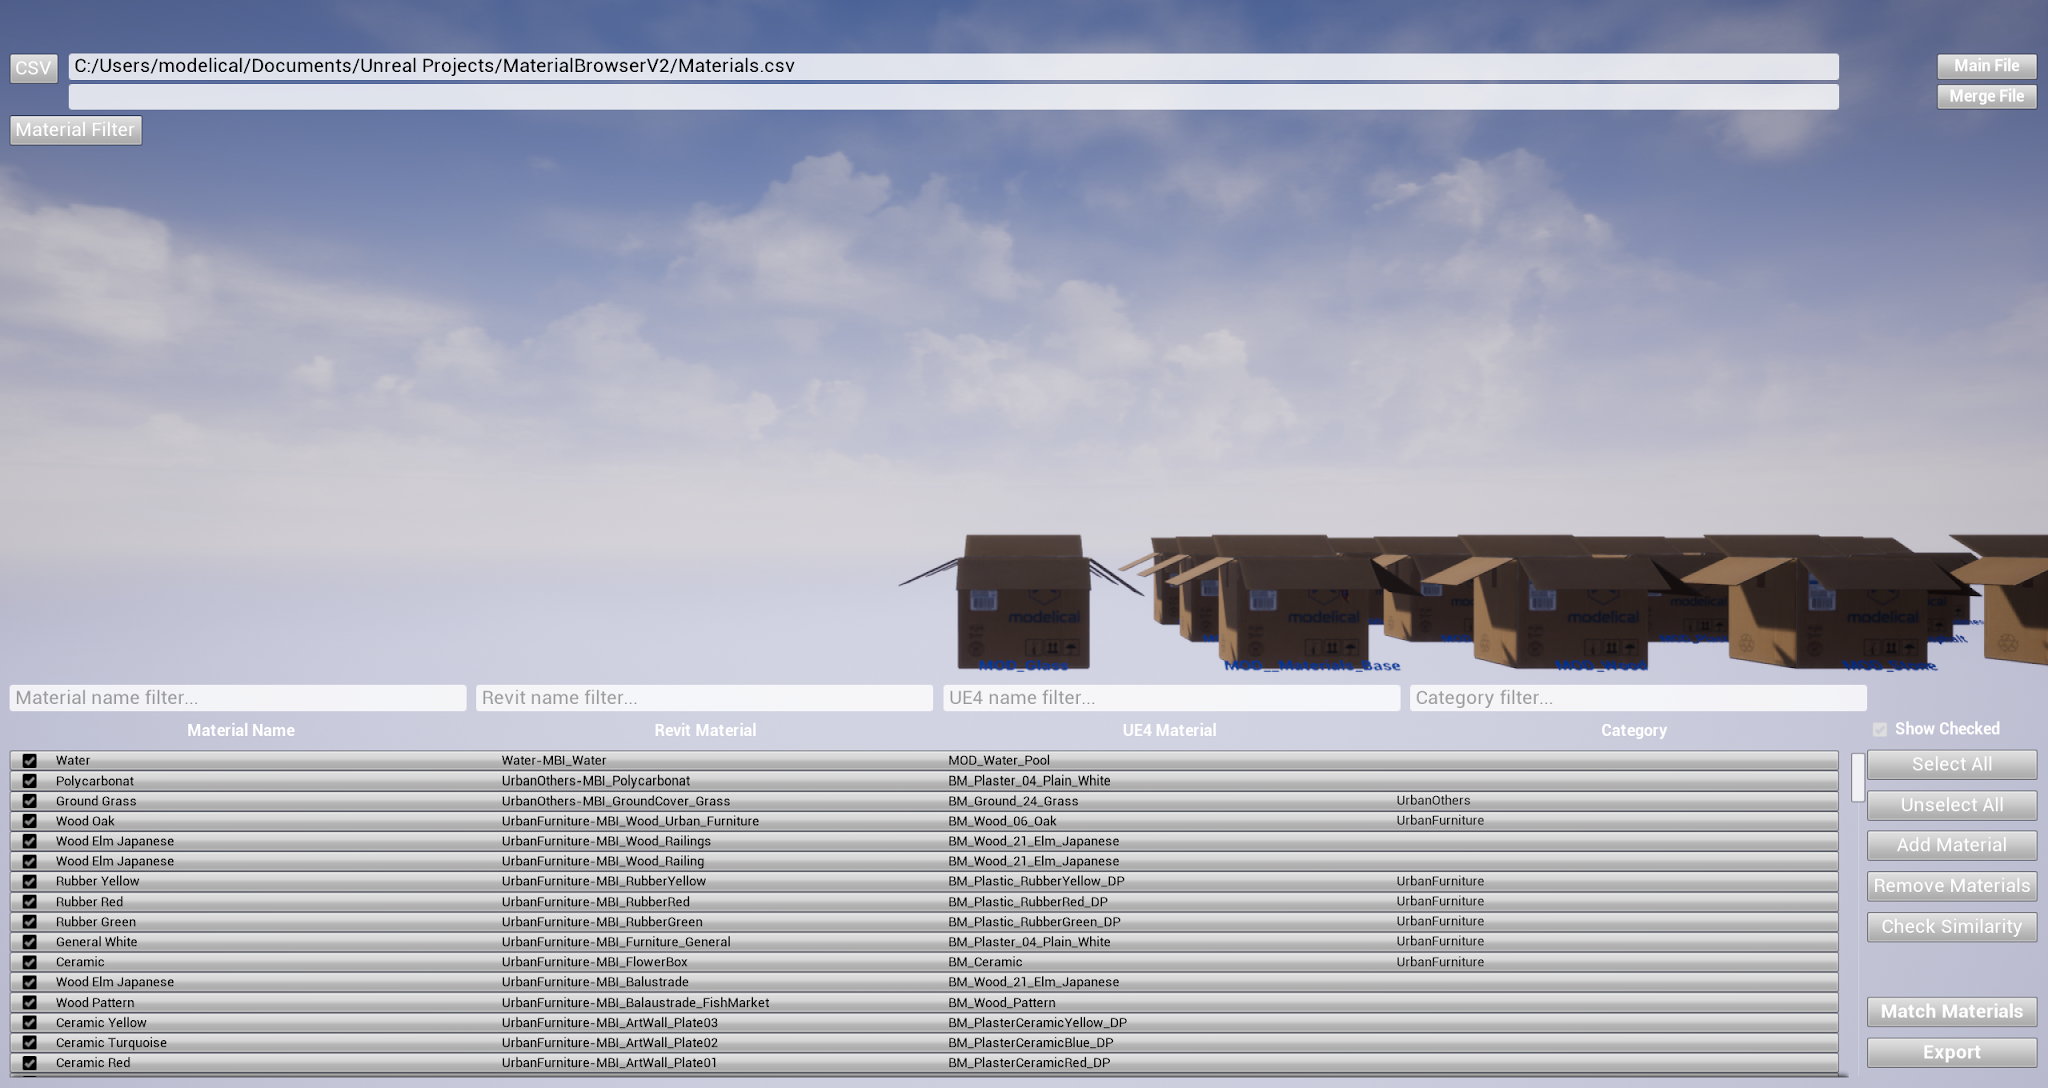This screenshot has height=1088, width=2048.
Task: Click the Main File button
Action: tap(1986, 66)
